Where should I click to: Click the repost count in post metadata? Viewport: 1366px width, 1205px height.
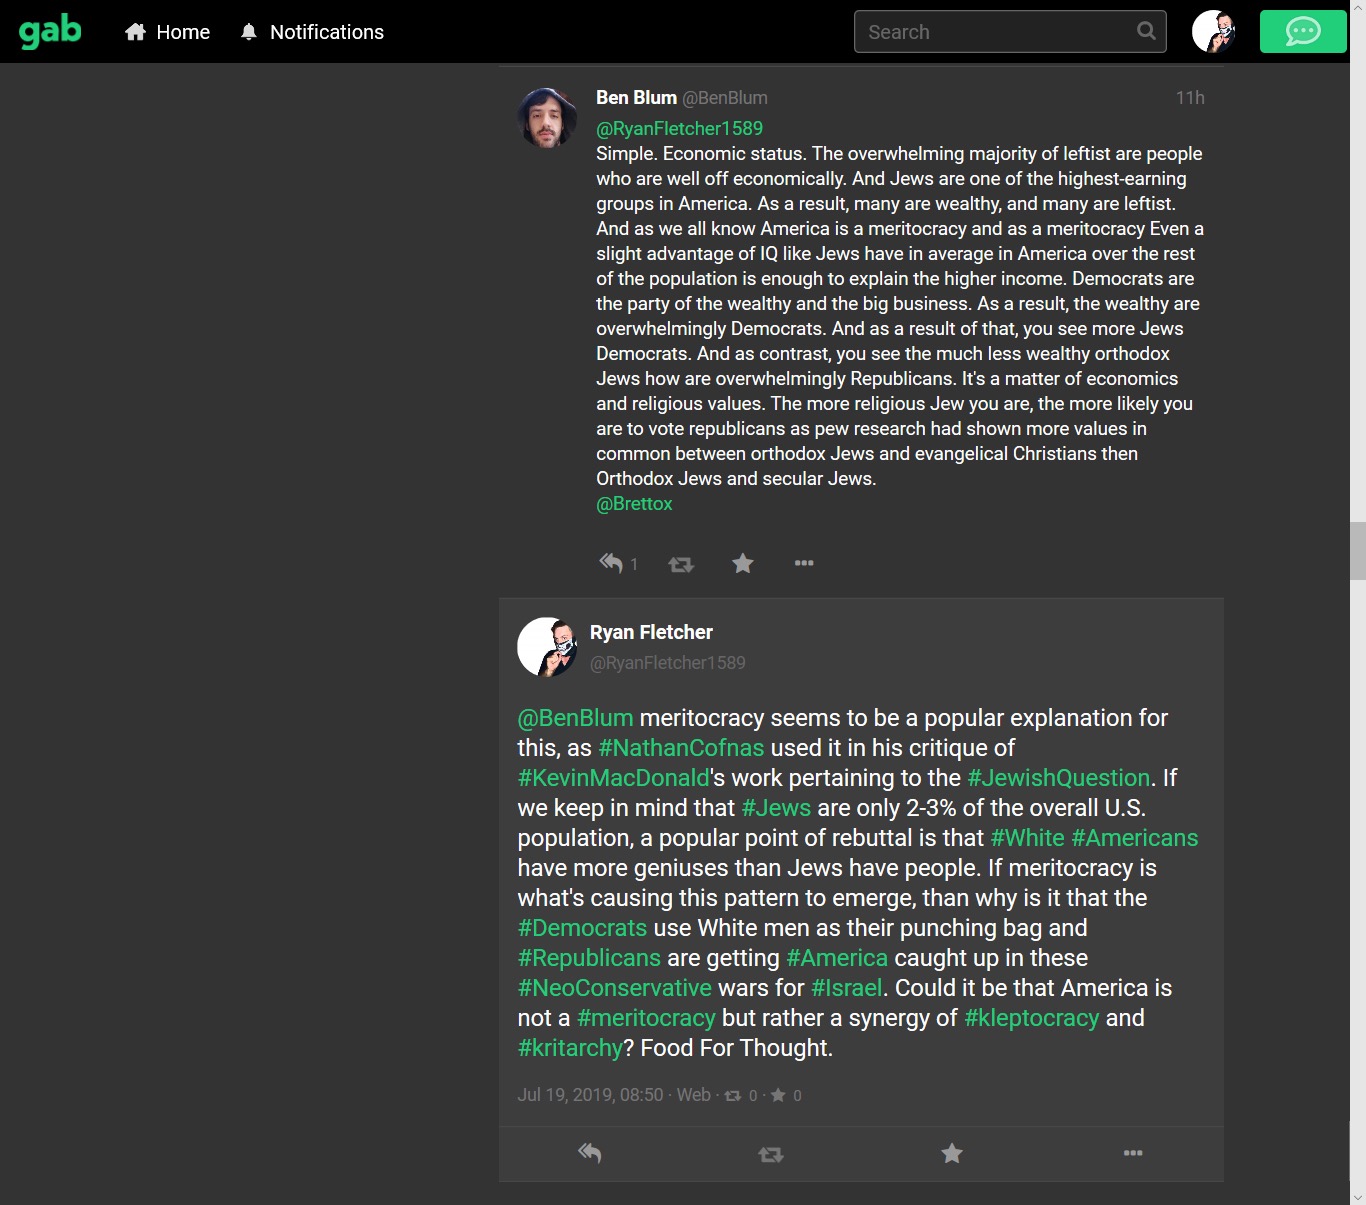click(x=741, y=1096)
